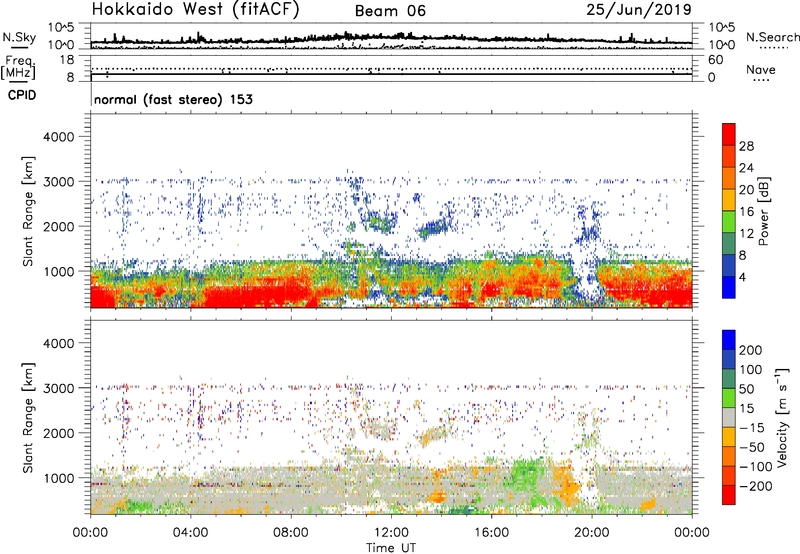Click the '08:00' time tick label
Screen dimensions: 800x554
click(291, 533)
